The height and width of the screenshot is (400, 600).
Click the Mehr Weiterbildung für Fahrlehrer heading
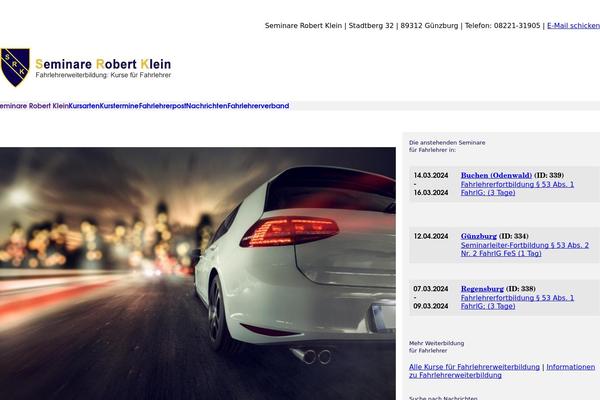436,347
